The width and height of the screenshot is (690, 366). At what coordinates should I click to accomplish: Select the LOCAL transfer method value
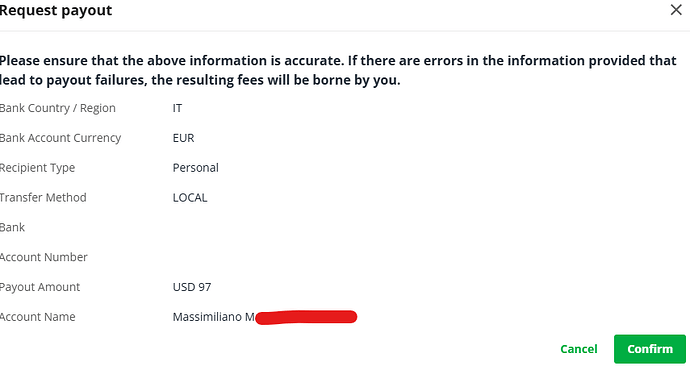click(190, 198)
